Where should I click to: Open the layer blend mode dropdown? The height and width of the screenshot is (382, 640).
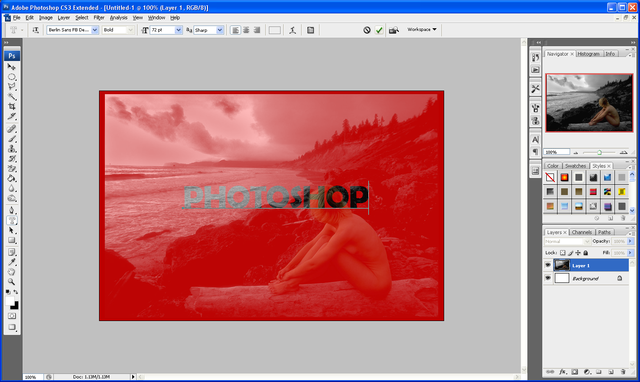coord(567,242)
